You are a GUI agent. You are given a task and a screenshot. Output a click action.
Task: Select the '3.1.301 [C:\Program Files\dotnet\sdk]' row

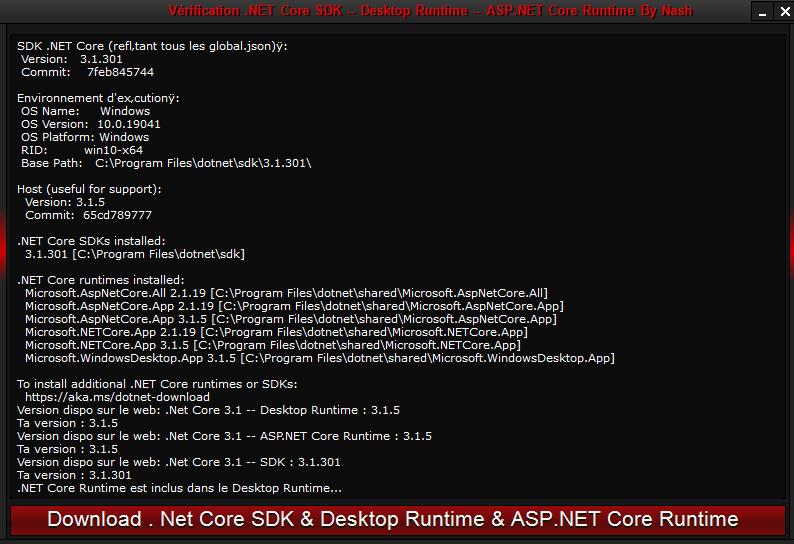(x=135, y=254)
